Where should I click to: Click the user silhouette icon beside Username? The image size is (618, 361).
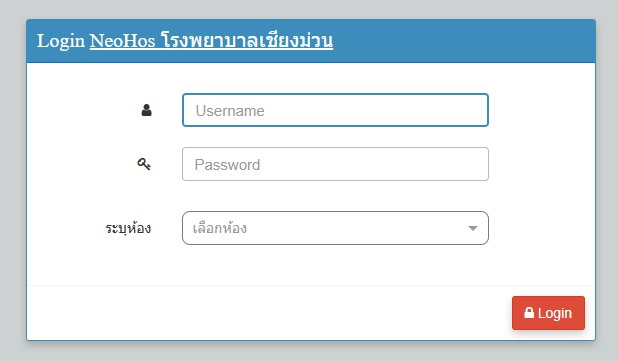pyautogui.click(x=146, y=110)
